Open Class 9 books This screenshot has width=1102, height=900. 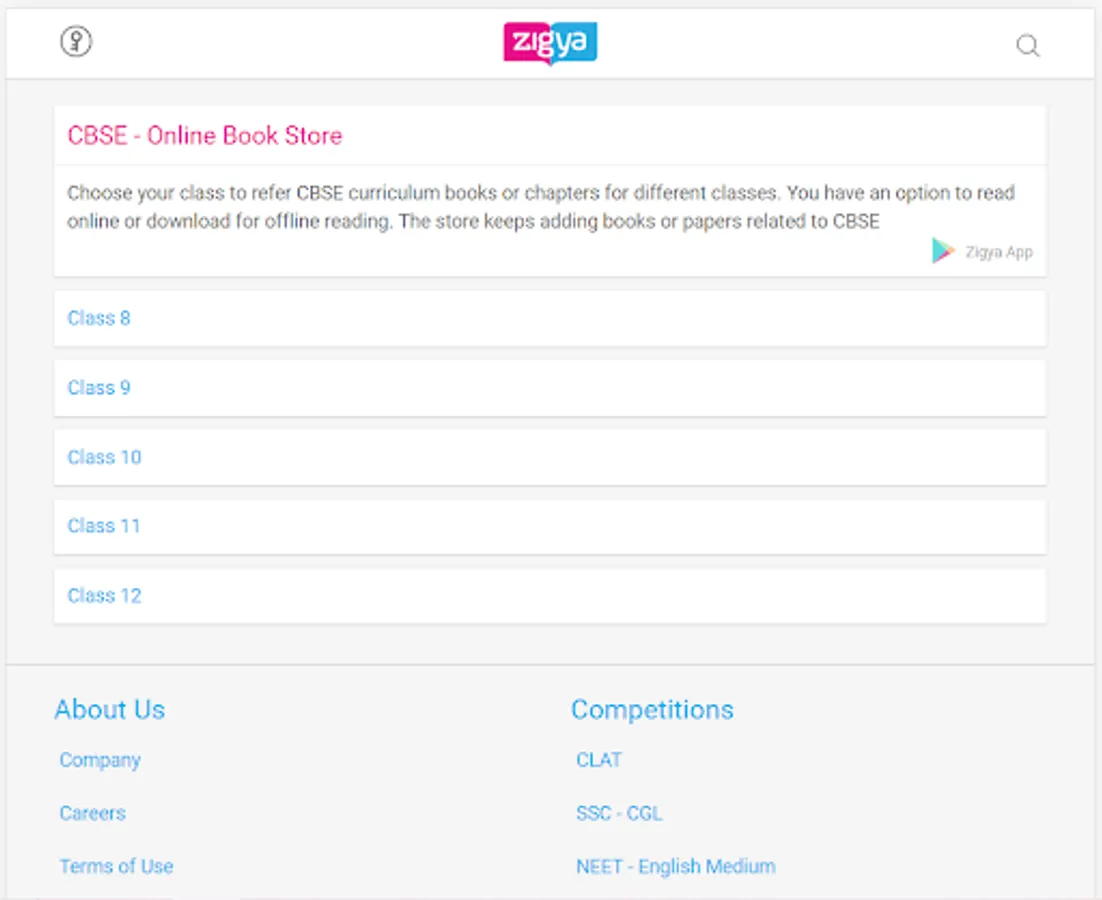[x=550, y=388]
